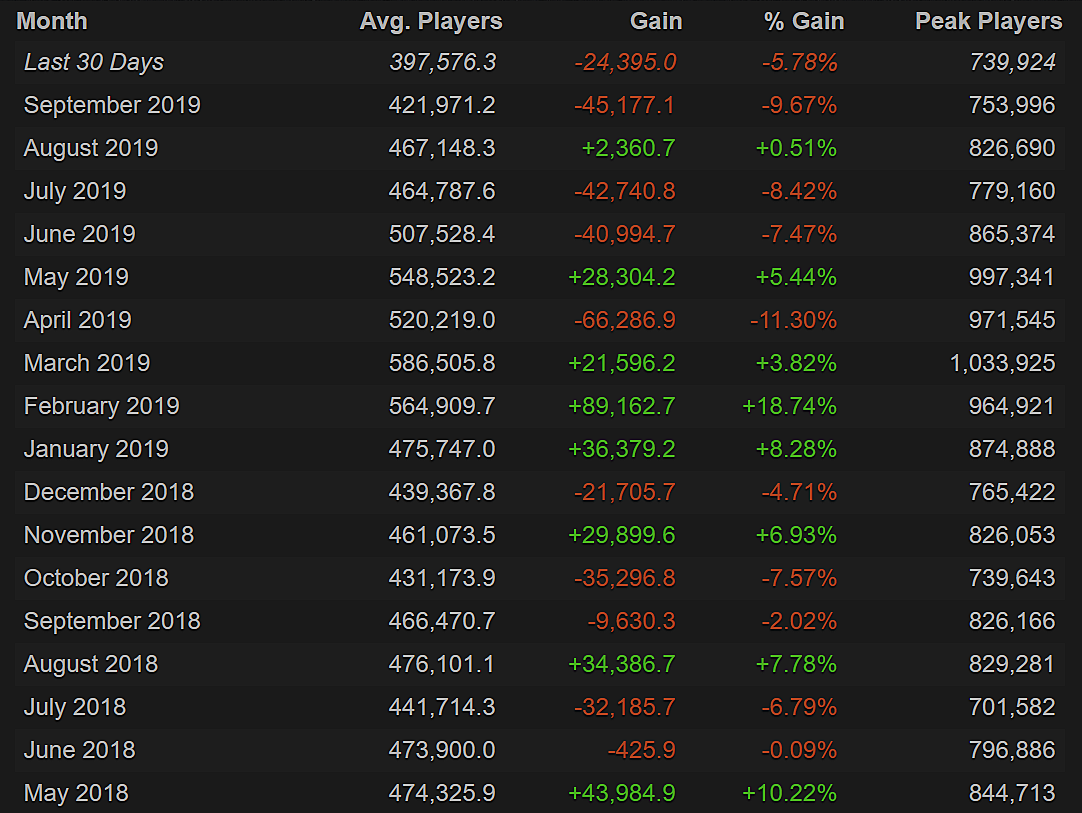Select the May 2018 month cell
The height and width of the screenshot is (813, 1082).
click(76, 793)
